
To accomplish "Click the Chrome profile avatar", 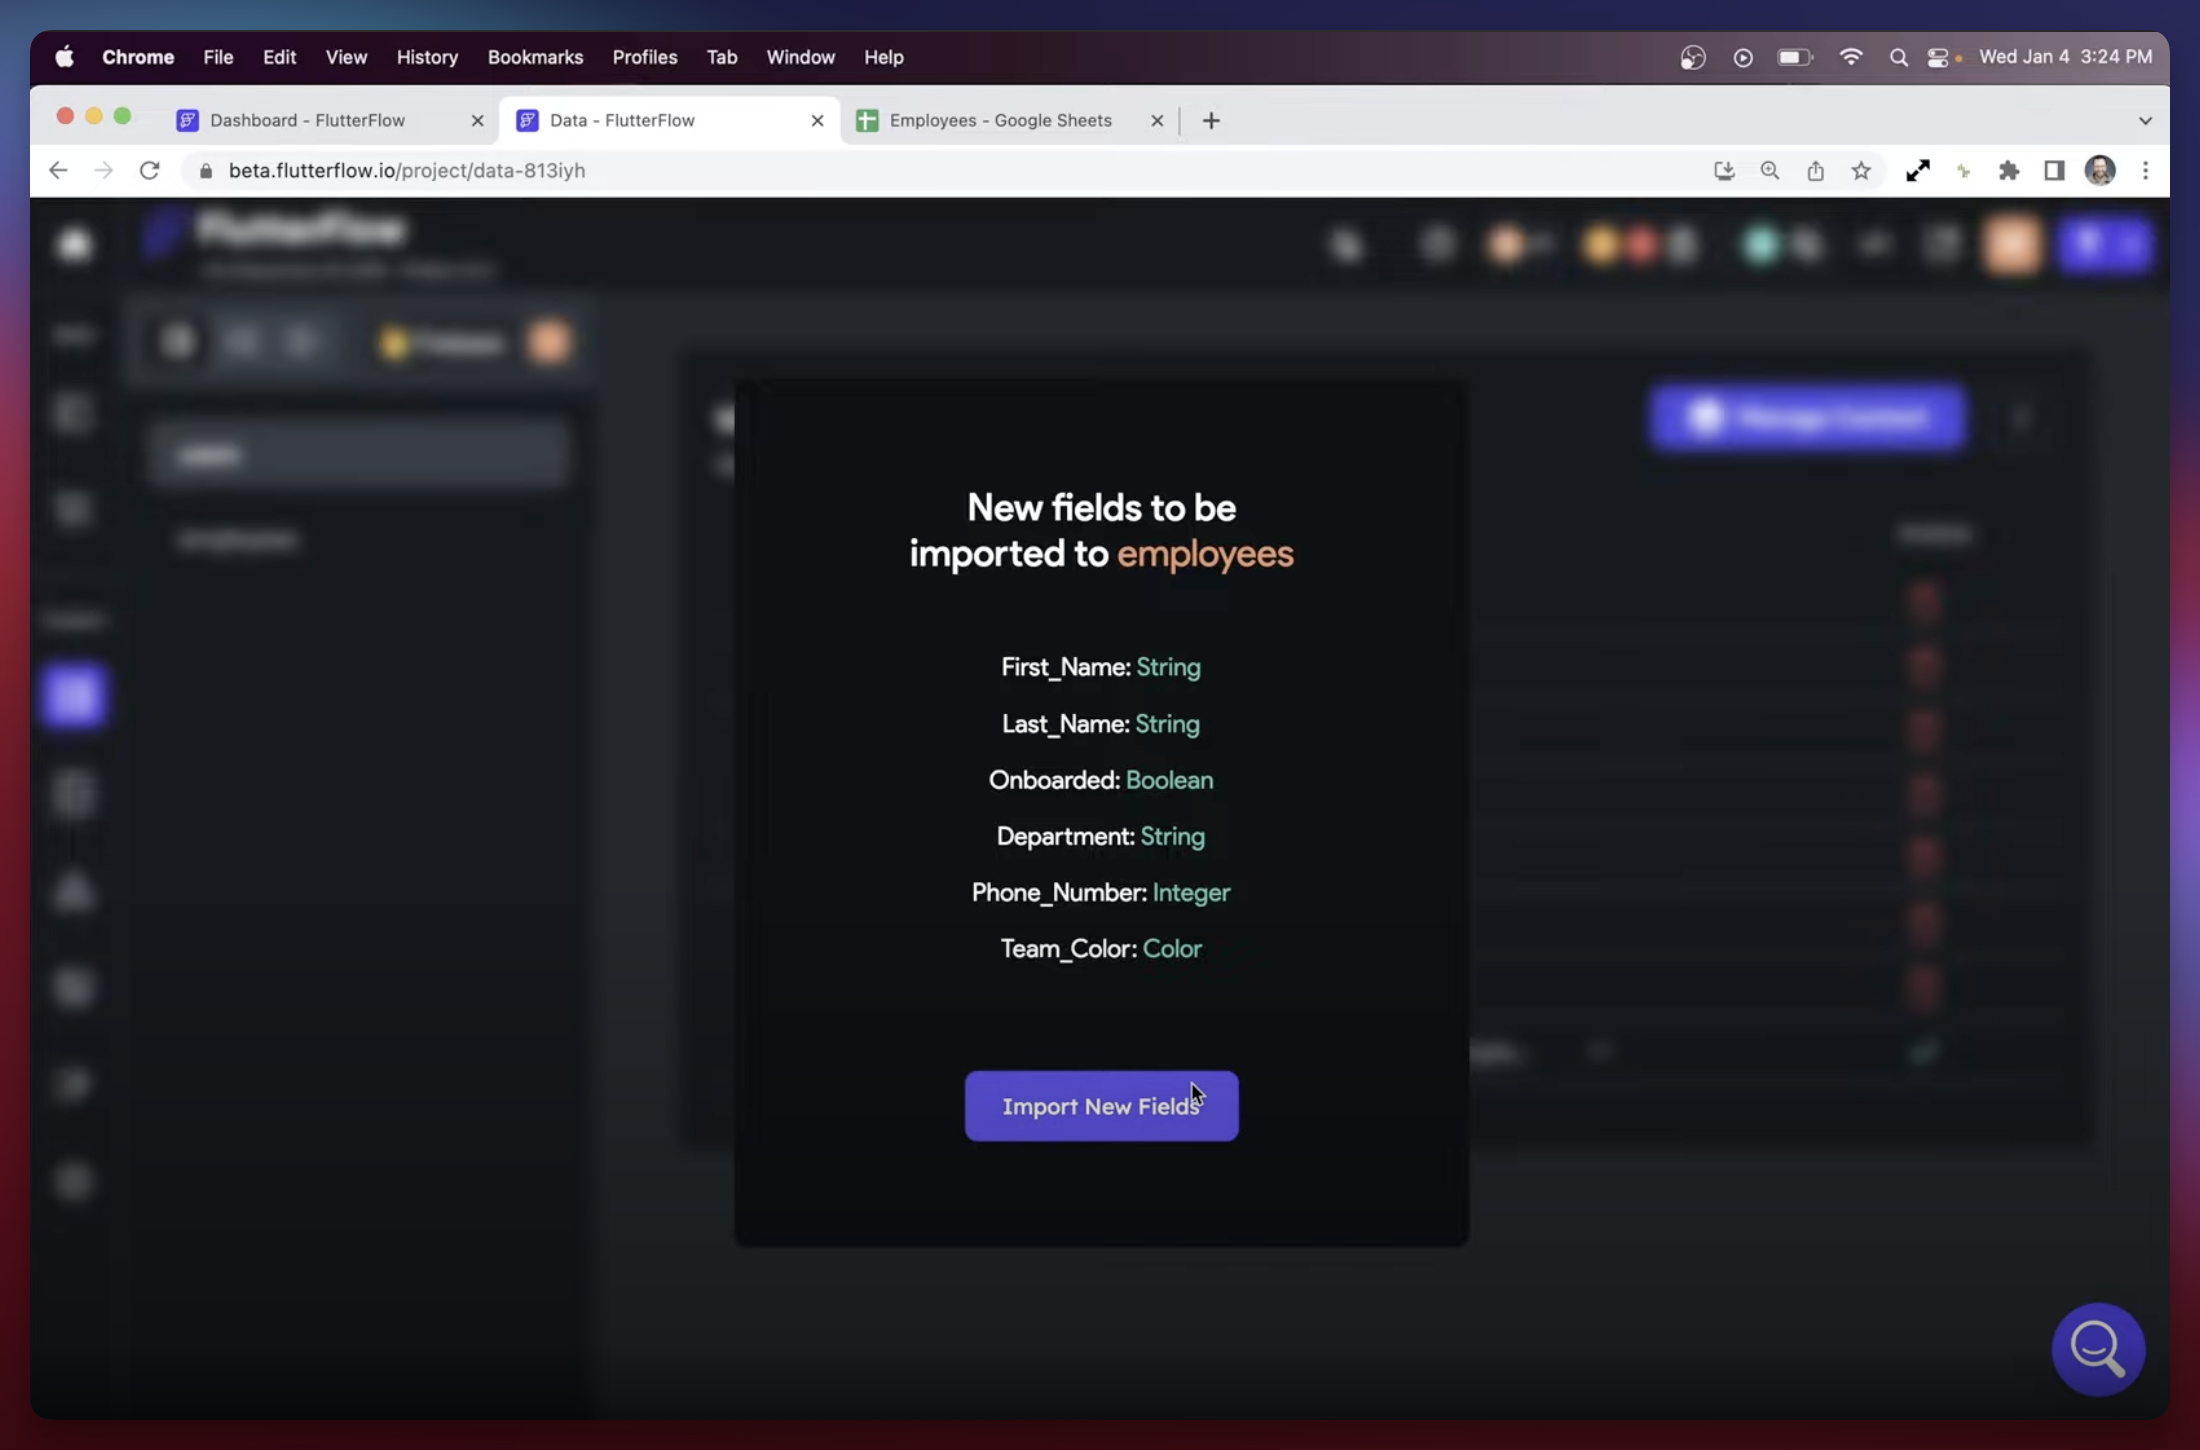I will point(2101,170).
